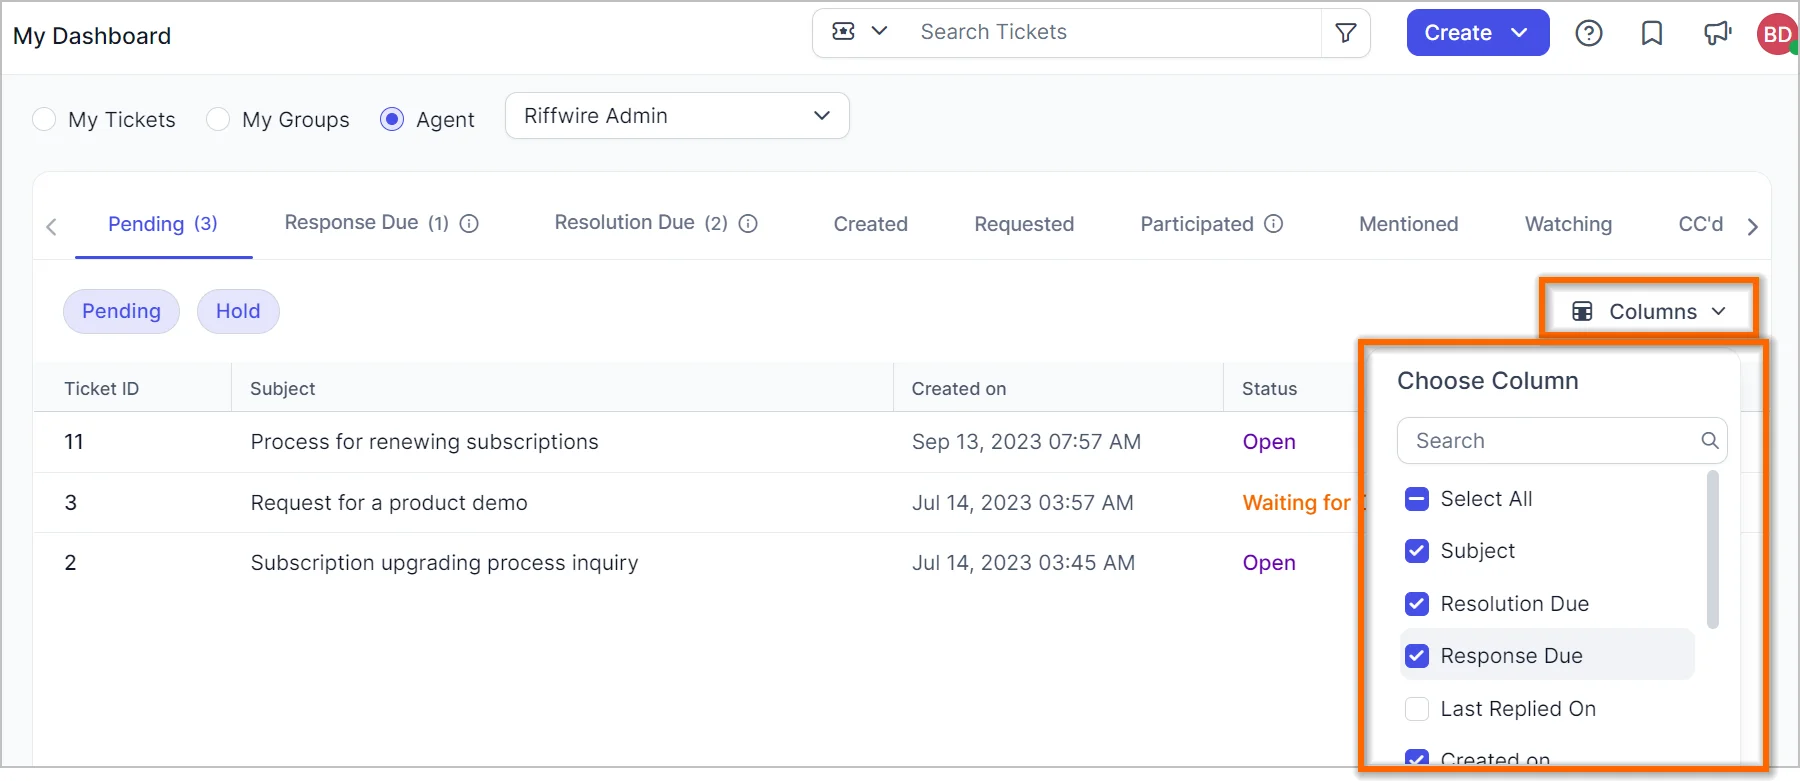1800x781 pixels.
Task: Switch to the Mentioned tab
Action: pyautogui.click(x=1408, y=224)
